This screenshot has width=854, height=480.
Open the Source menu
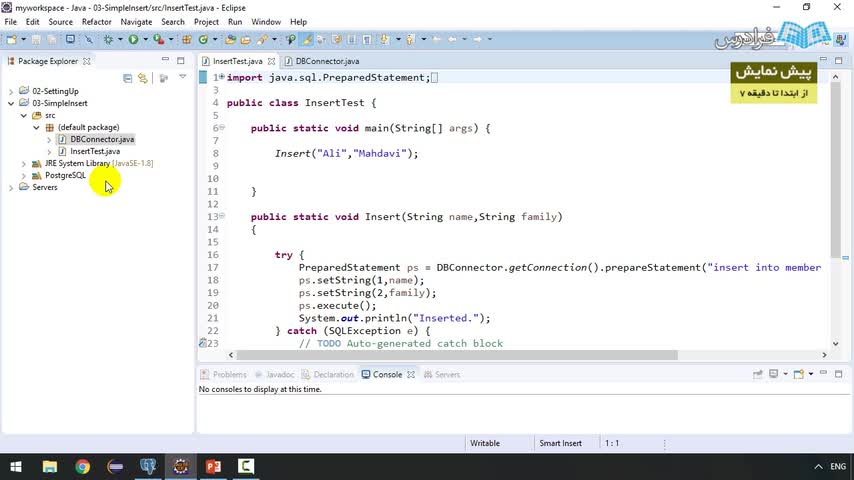(60, 22)
